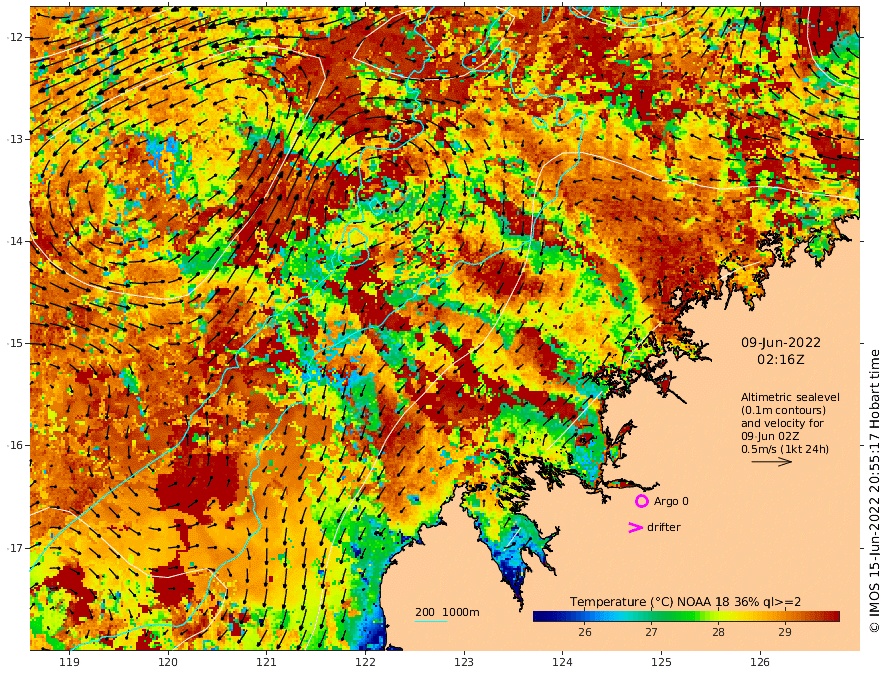The width and height of the screenshot is (880, 680).
Task: Click longitude axis label 122
Action: point(365,663)
